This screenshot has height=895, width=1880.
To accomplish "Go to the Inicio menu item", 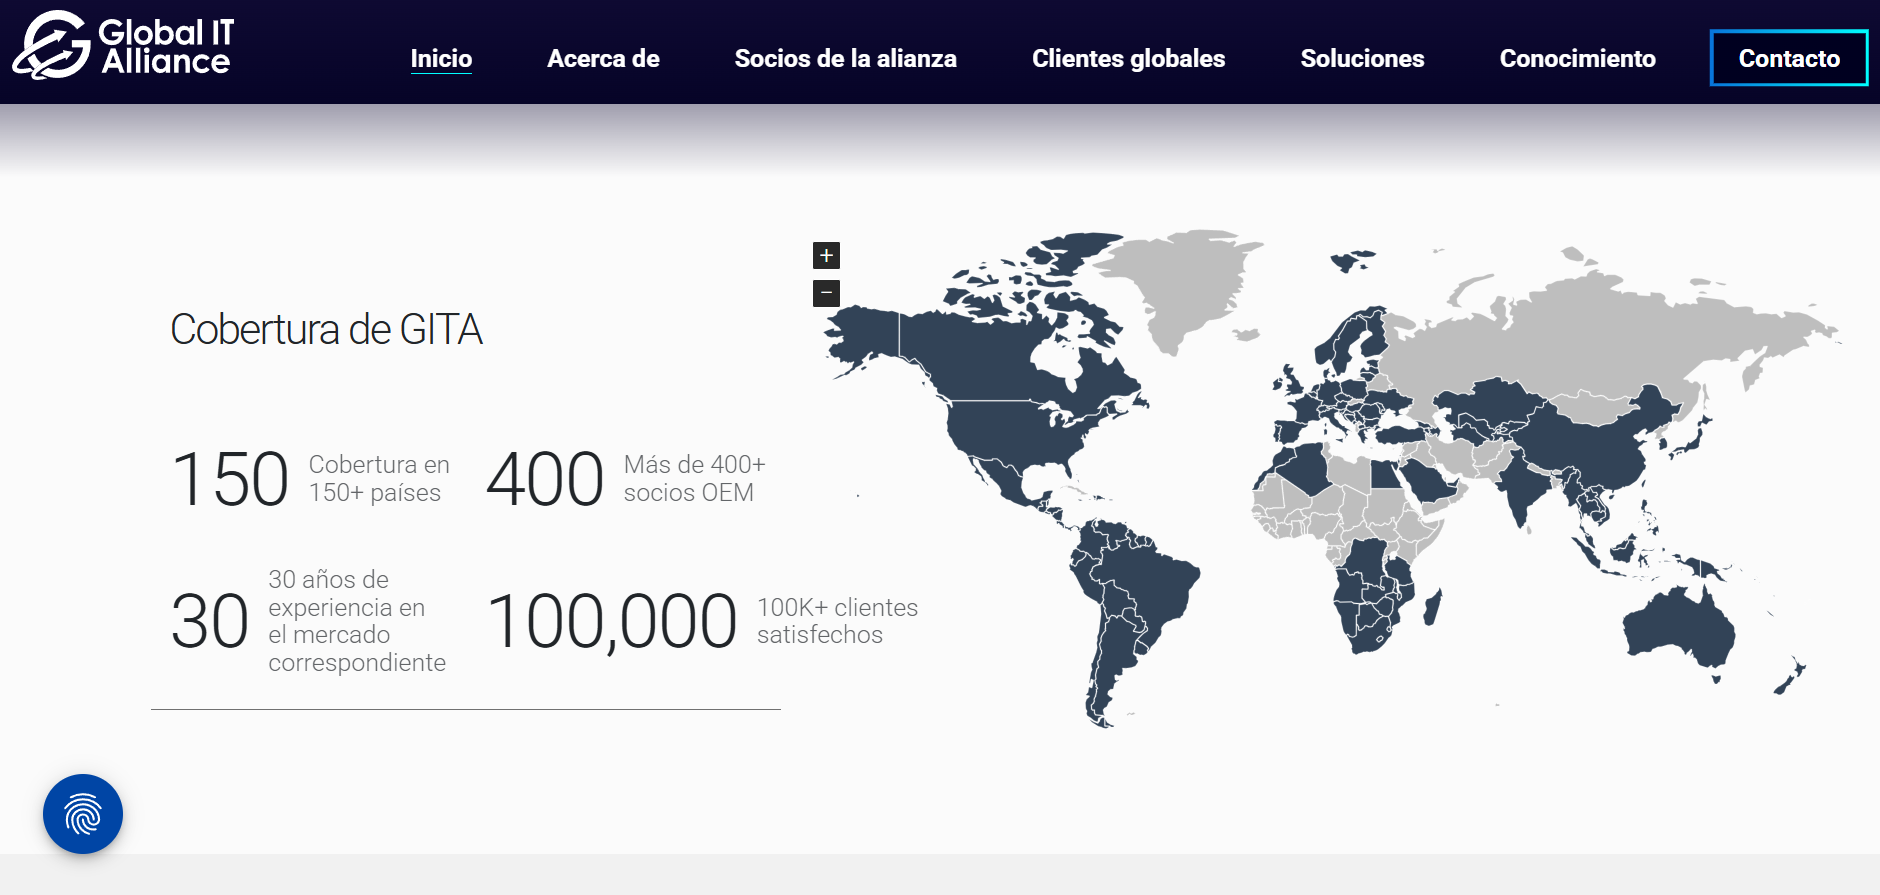I will point(441,58).
